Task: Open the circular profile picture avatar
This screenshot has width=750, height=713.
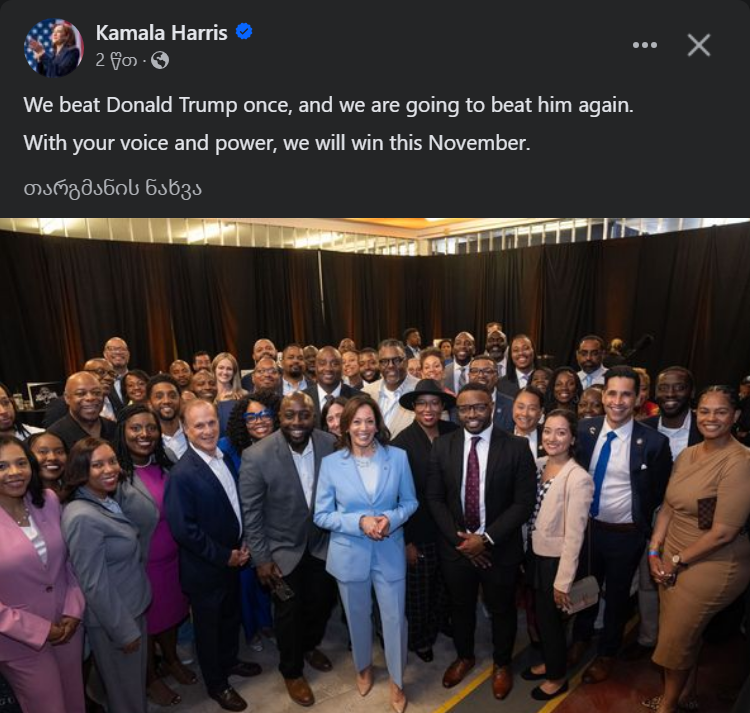Action: click(54, 48)
